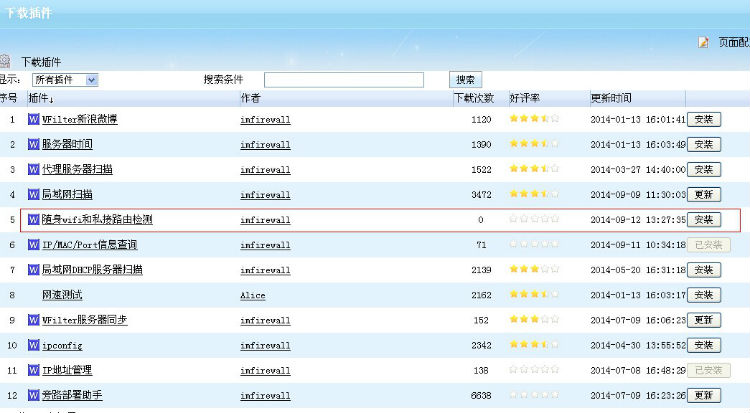Sort the list by 插件 column header
The width and height of the screenshot is (750, 413).
tap(41, 98)
